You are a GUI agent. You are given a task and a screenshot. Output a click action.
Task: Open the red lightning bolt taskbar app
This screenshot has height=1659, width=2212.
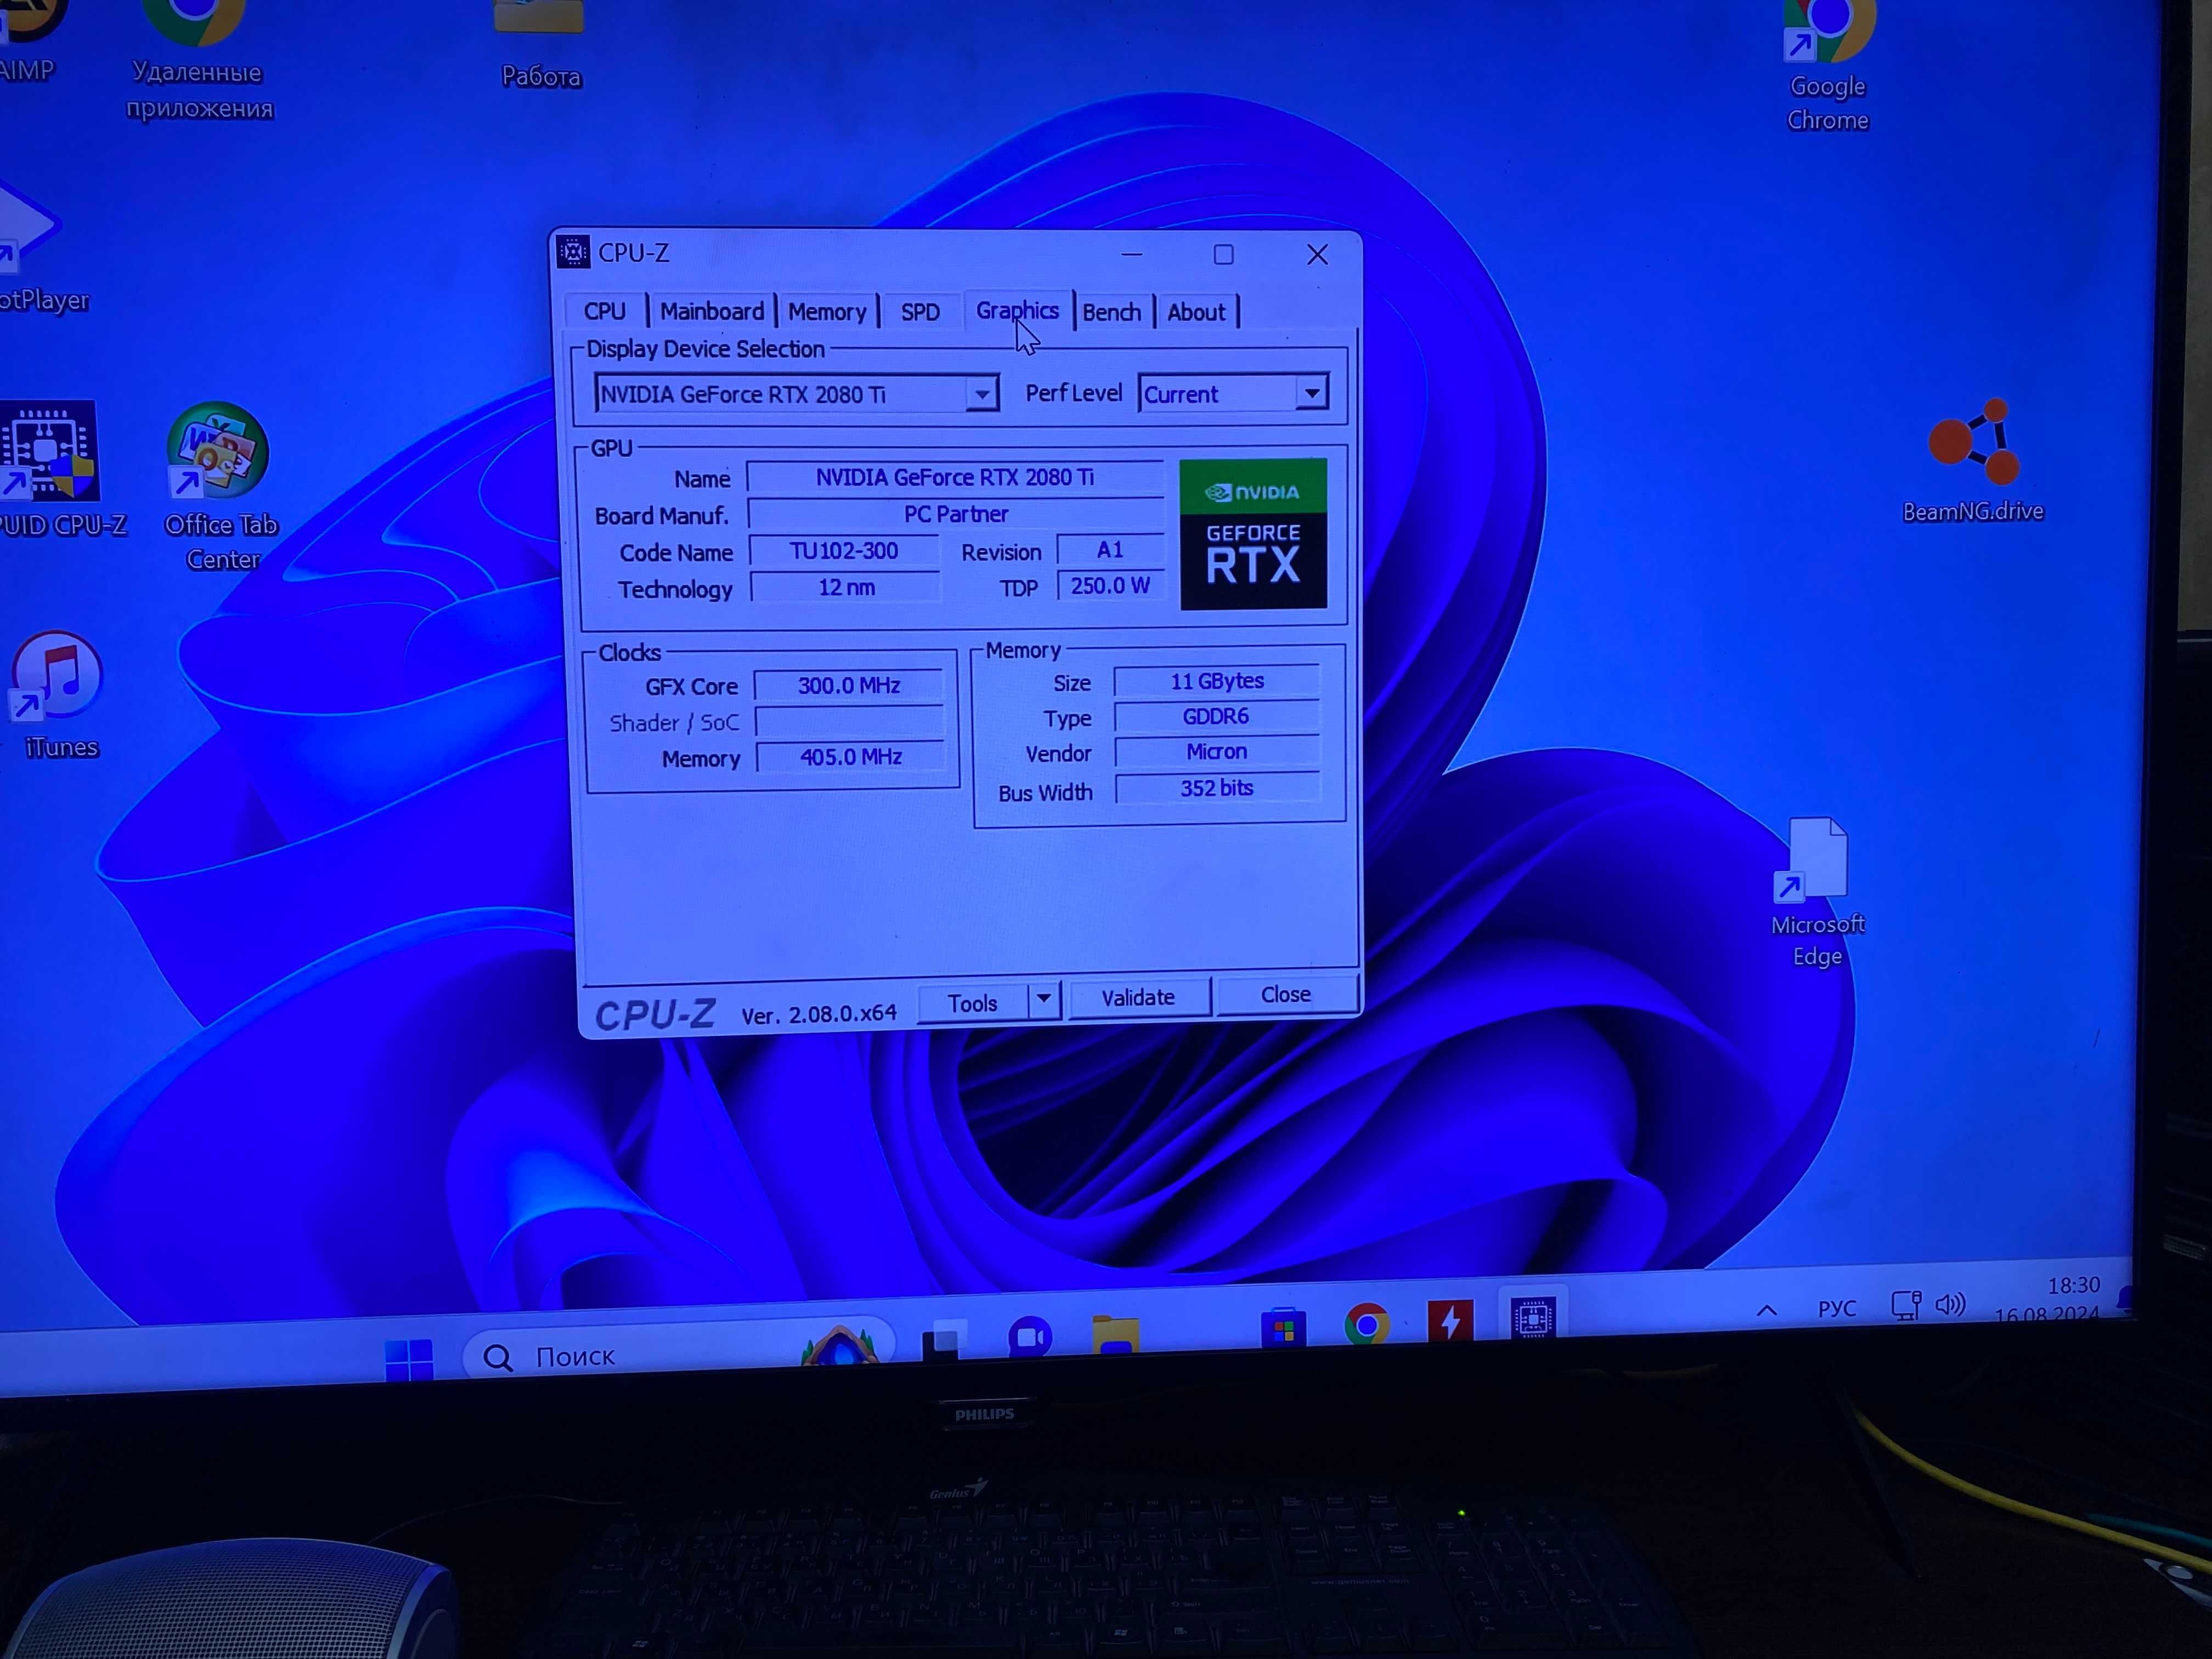pos(1450,1321)
